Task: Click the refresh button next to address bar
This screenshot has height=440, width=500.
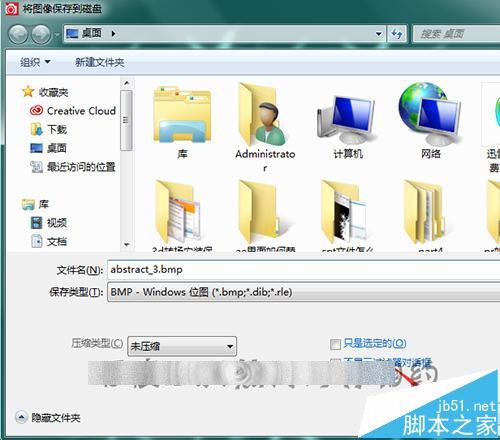Action: click(x=397, y=34)
